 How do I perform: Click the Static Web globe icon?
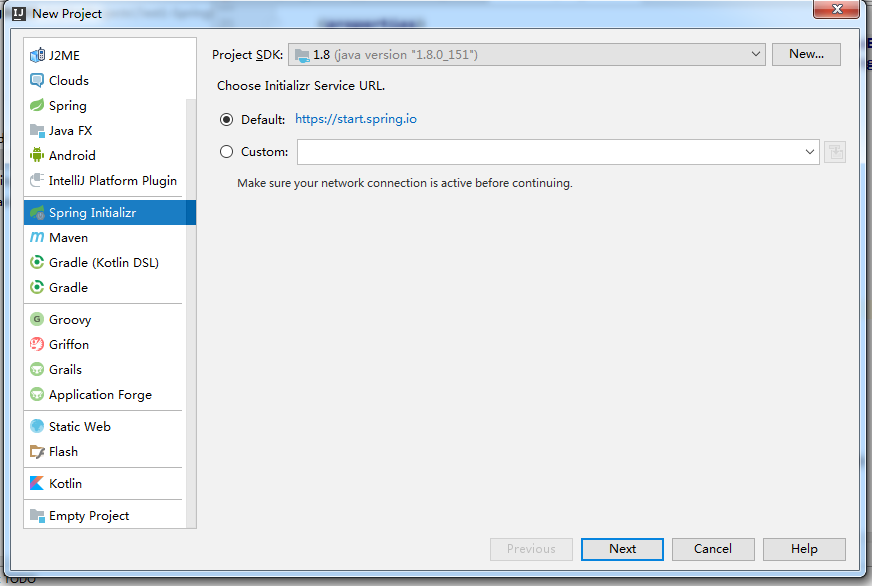(x=37, y=426)
